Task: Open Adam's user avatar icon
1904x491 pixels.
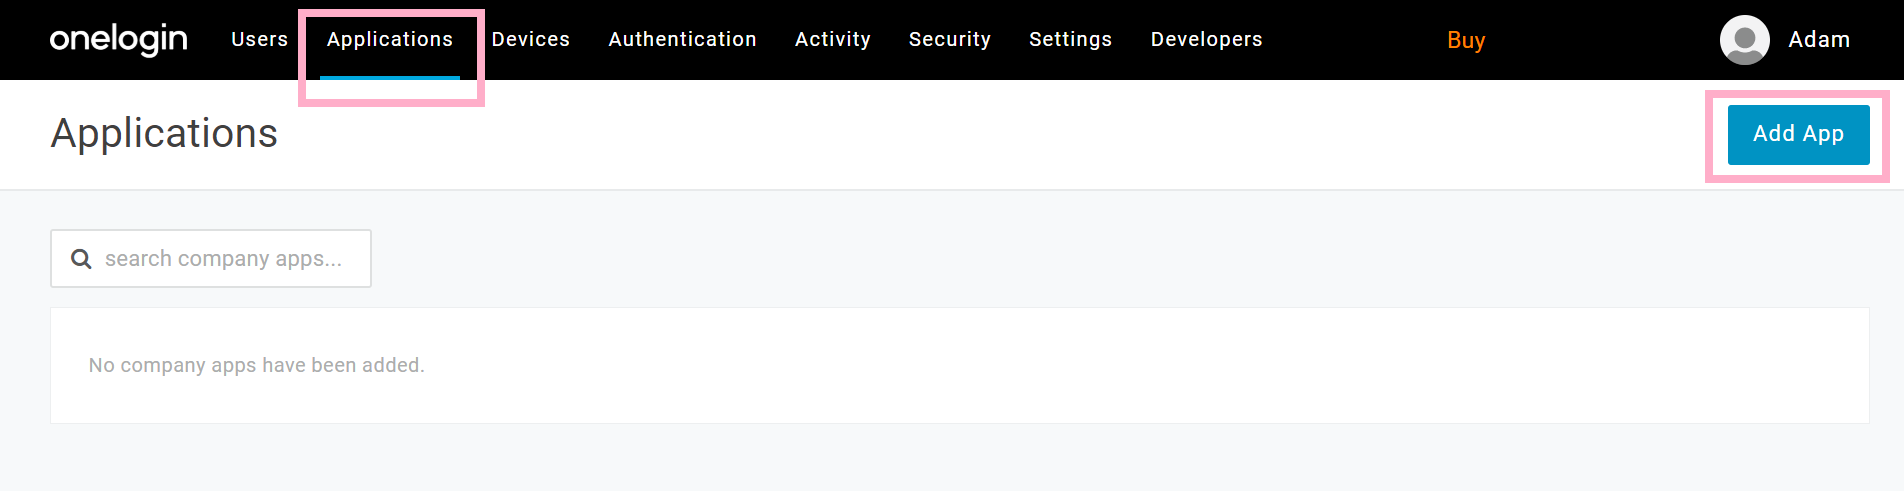Action: (1744, 40)
